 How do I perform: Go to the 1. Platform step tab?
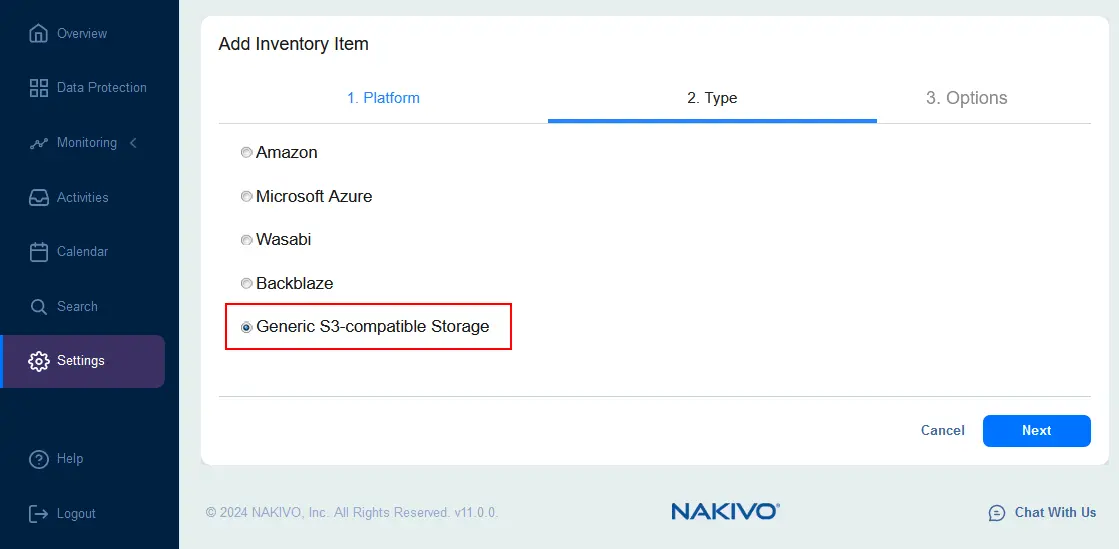tap(383, 98)
